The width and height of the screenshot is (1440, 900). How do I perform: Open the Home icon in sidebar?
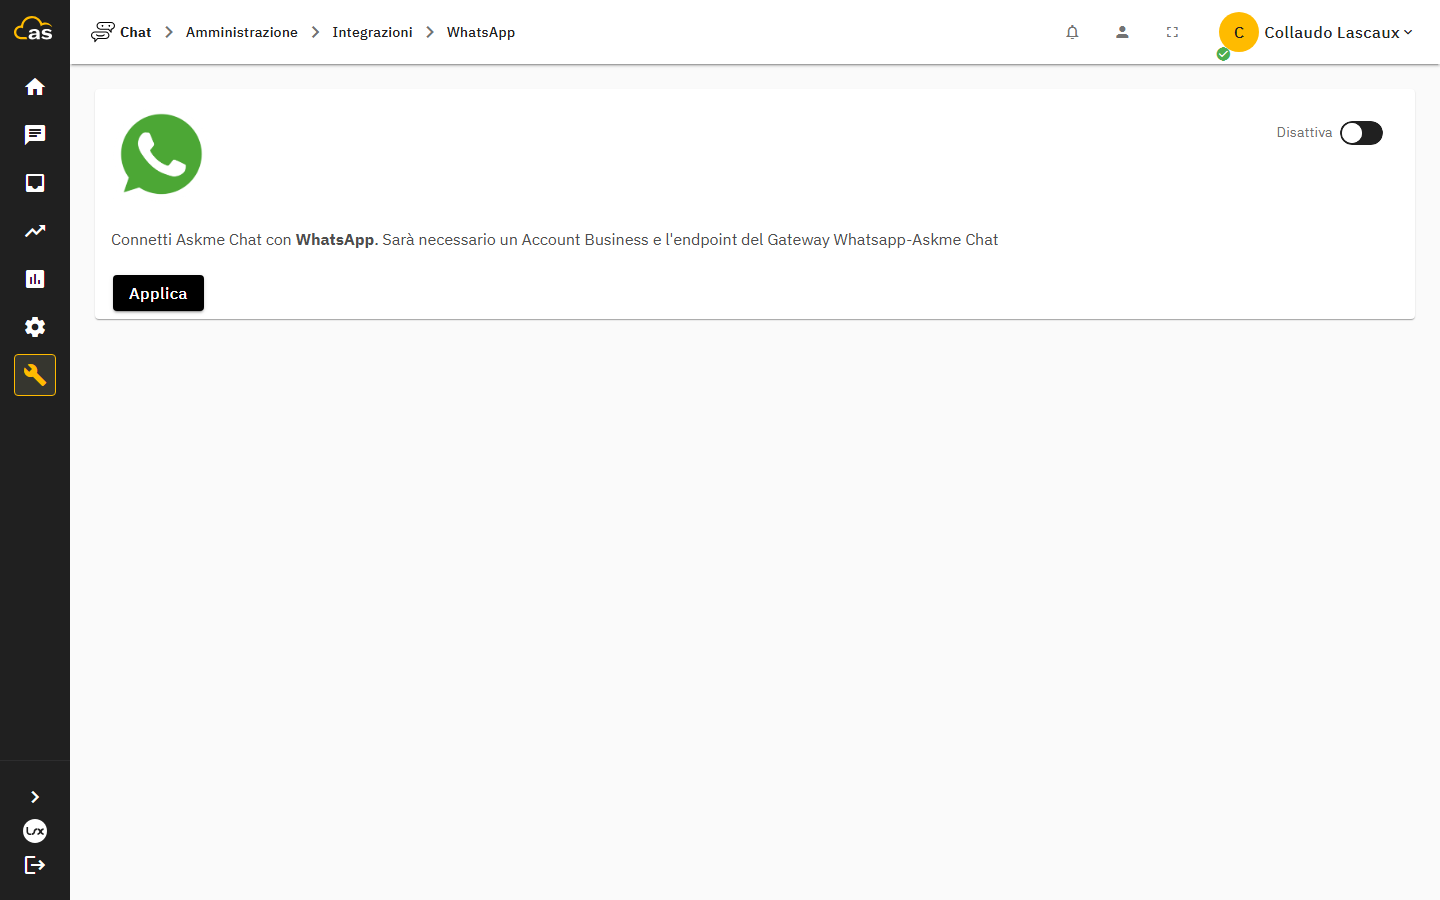click(35, 87)
